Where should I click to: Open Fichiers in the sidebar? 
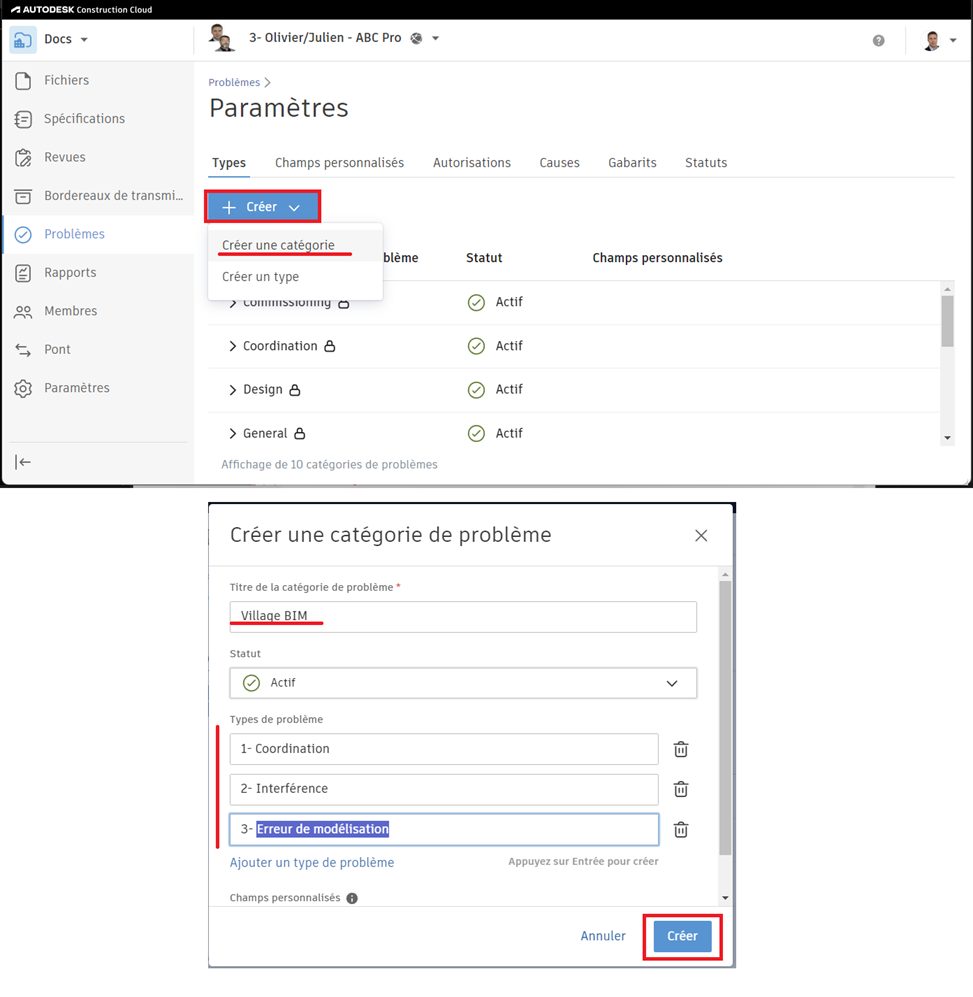point(66,80)
